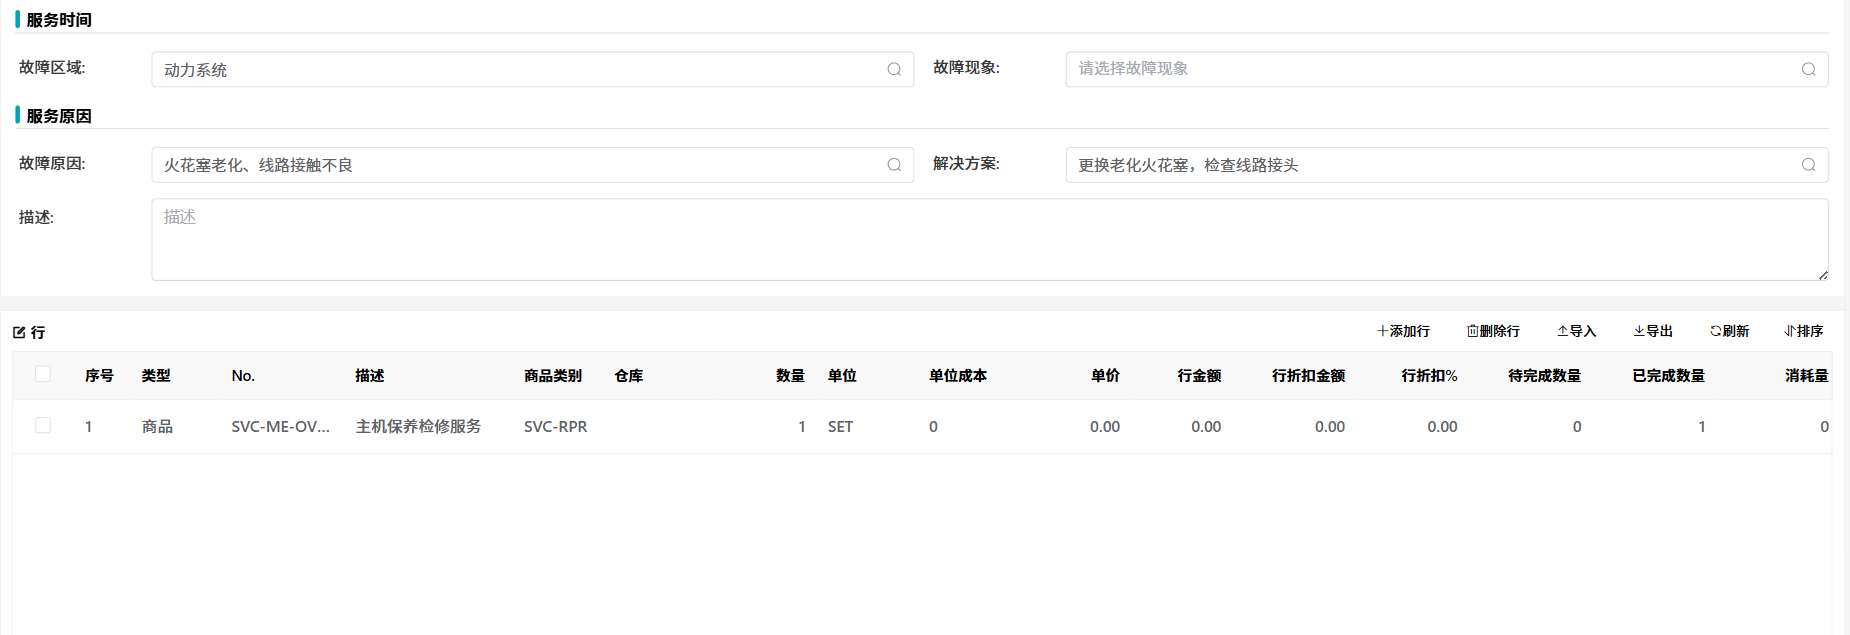The image size is (1850, 635).
Task: Click the search icon in 故障原因 field
Action: click(894, 165)
